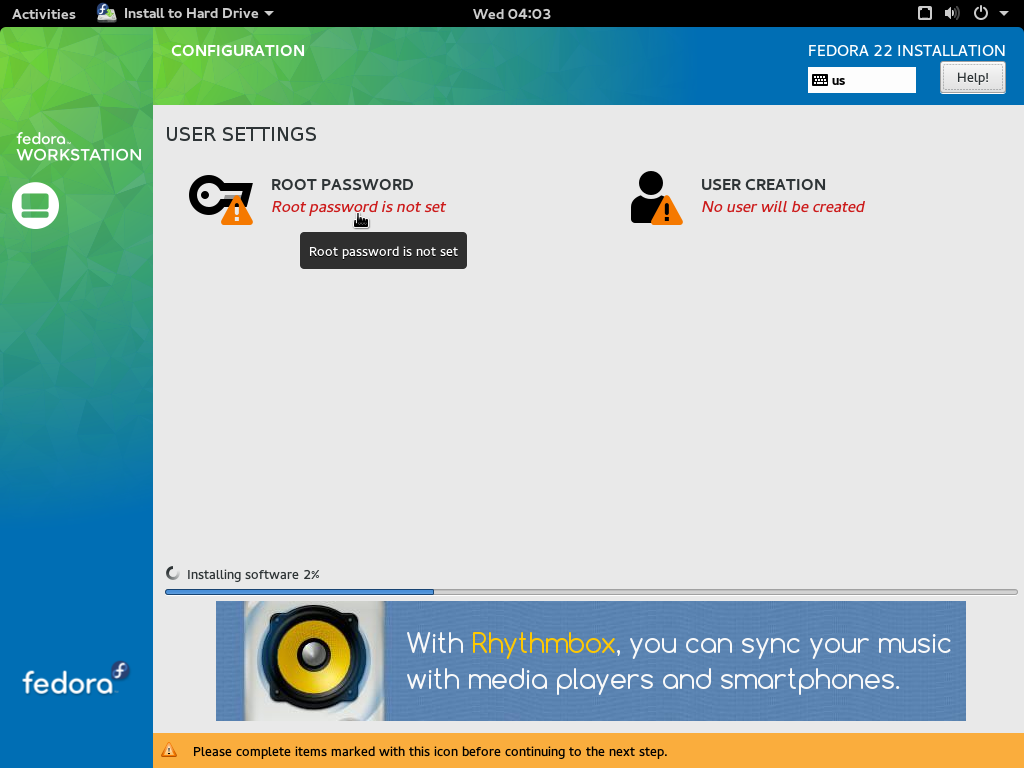Click the us keyboard layout field
The width and height of the screenshot is (1024, 768).
coord(861,80)
